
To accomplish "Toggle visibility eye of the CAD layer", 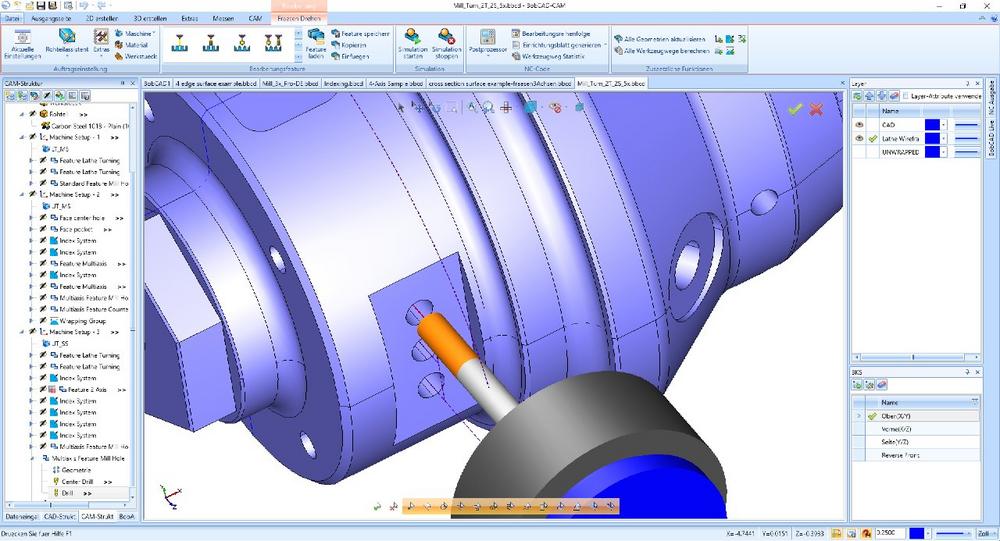I will pos(859,124).
